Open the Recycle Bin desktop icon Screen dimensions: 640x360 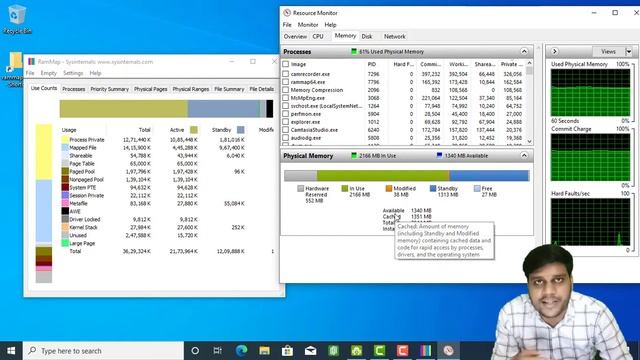17,20
